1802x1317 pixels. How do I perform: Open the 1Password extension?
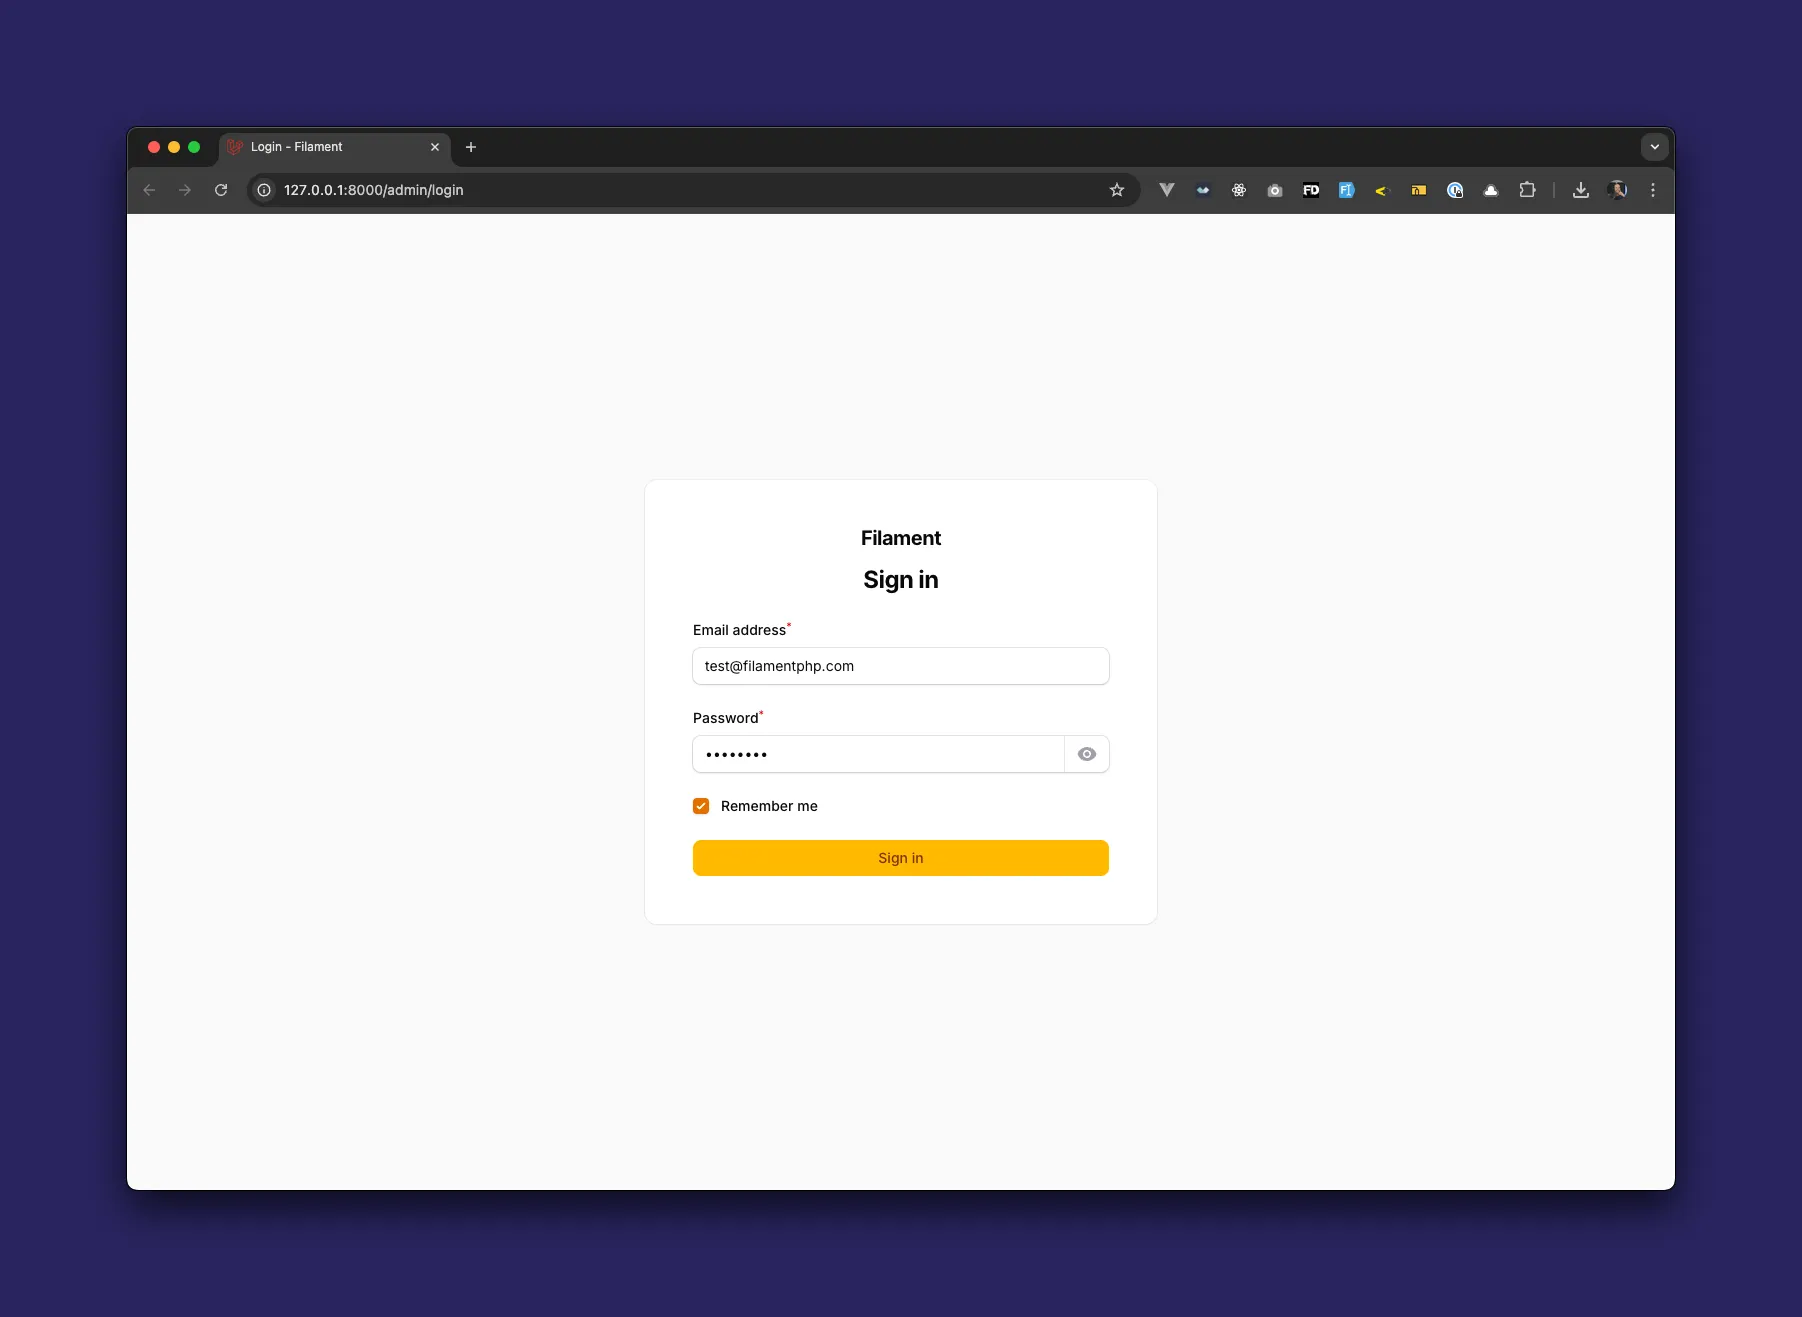click(x=1455, y=190)
